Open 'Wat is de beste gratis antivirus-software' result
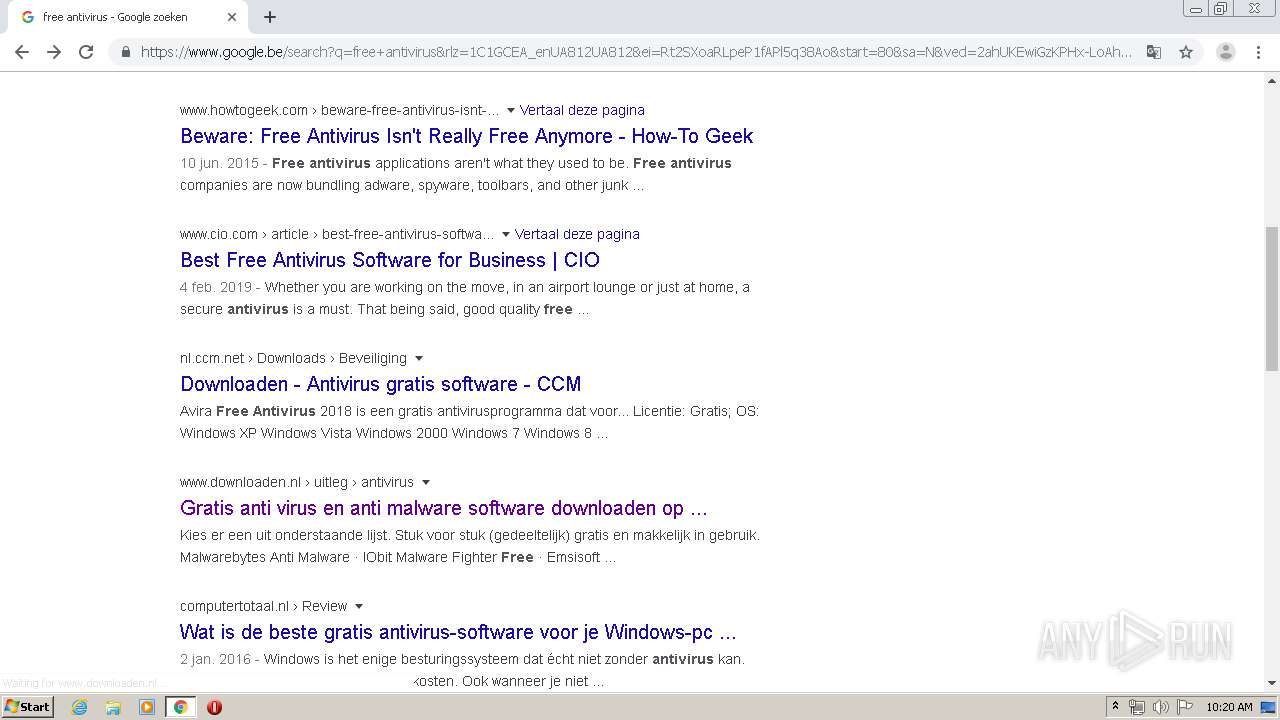This screenshot has height=720, width=1280. pyautogui.click(x=458, y=632)
